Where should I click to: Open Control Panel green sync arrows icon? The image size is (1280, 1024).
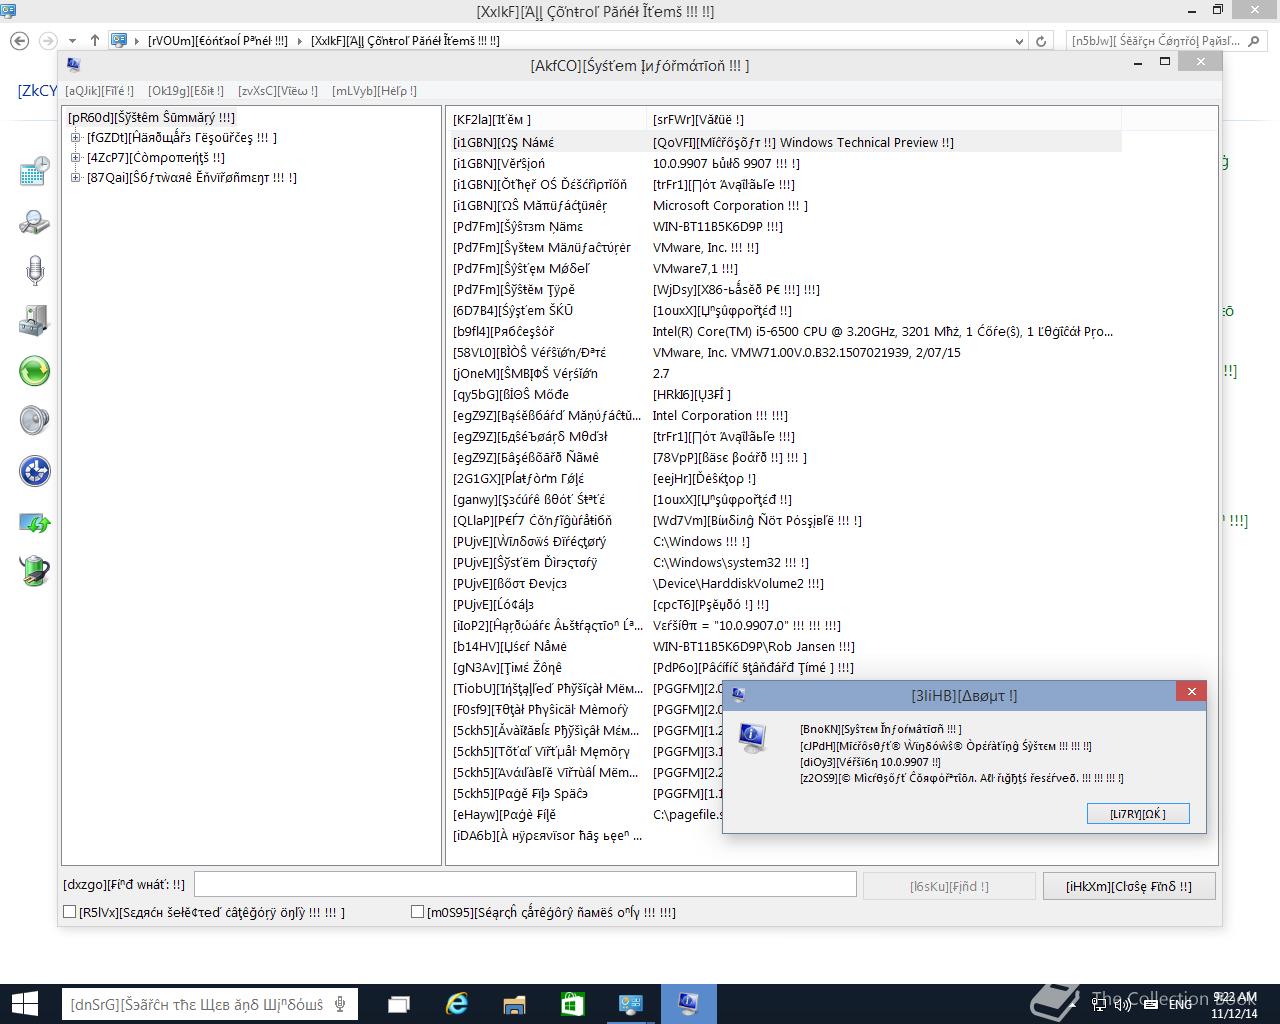coord(35,521)
